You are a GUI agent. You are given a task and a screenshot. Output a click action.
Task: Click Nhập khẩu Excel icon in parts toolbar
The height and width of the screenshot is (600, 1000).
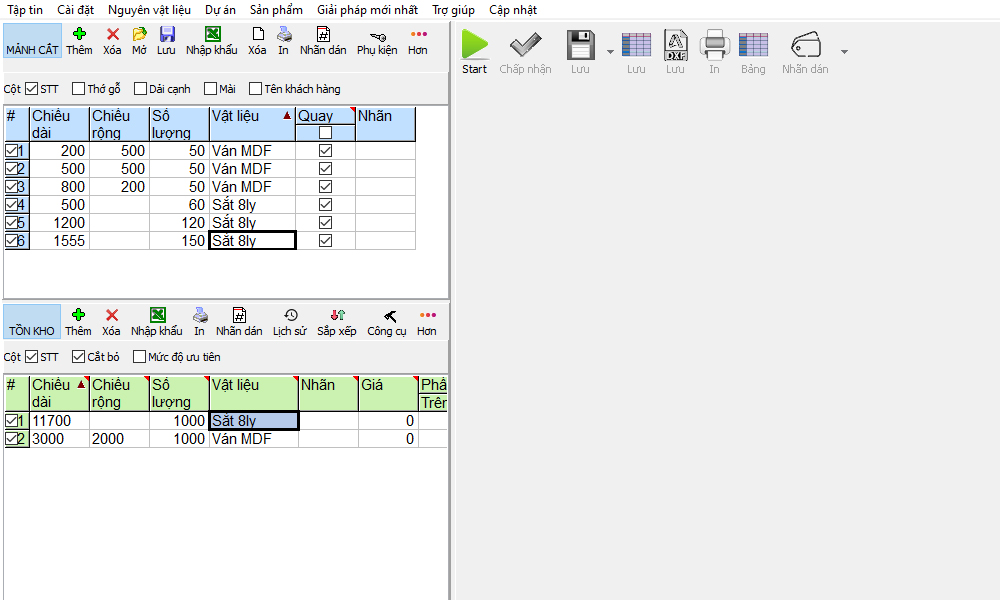click(212, 35)
